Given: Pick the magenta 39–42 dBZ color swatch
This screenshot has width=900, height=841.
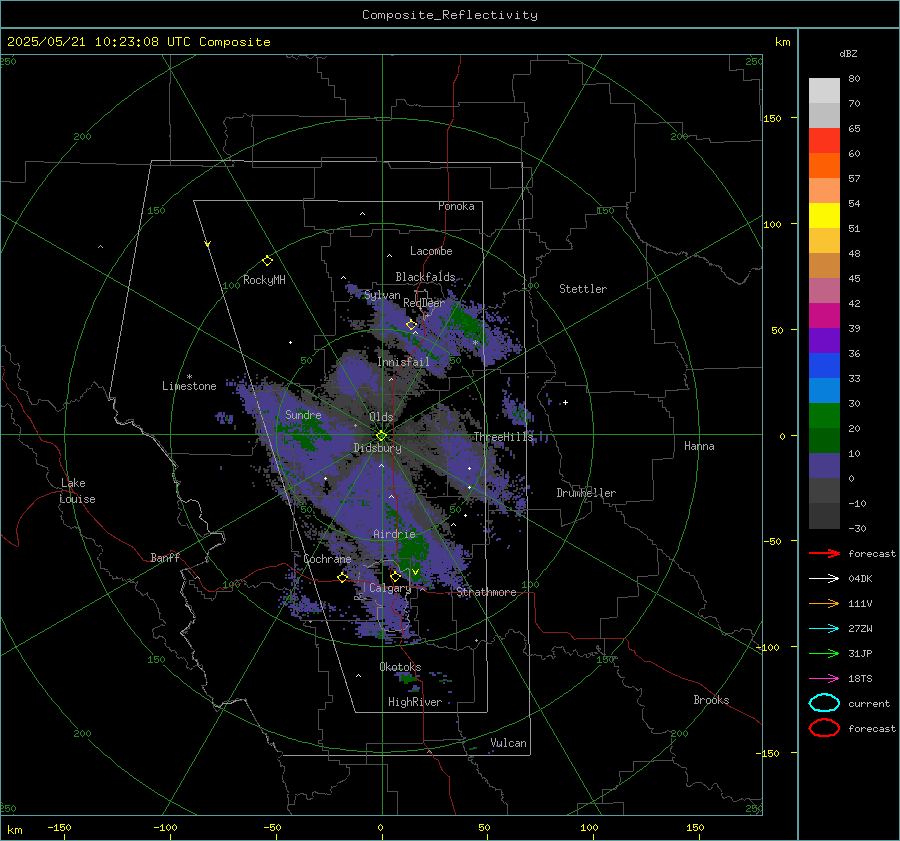Looking at the screenshot, I should click(x=824, y=316).
